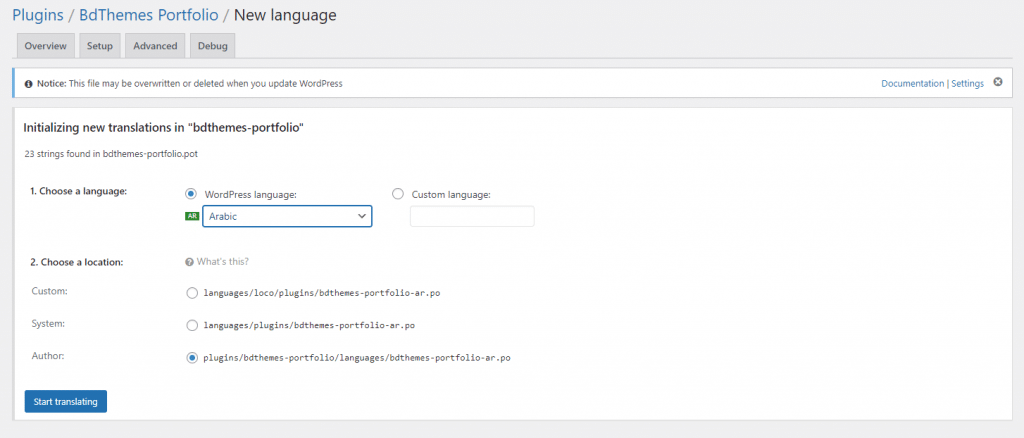Select the Custom language radio option
The image size is (1024, 438).
click(x=397, y=194)
